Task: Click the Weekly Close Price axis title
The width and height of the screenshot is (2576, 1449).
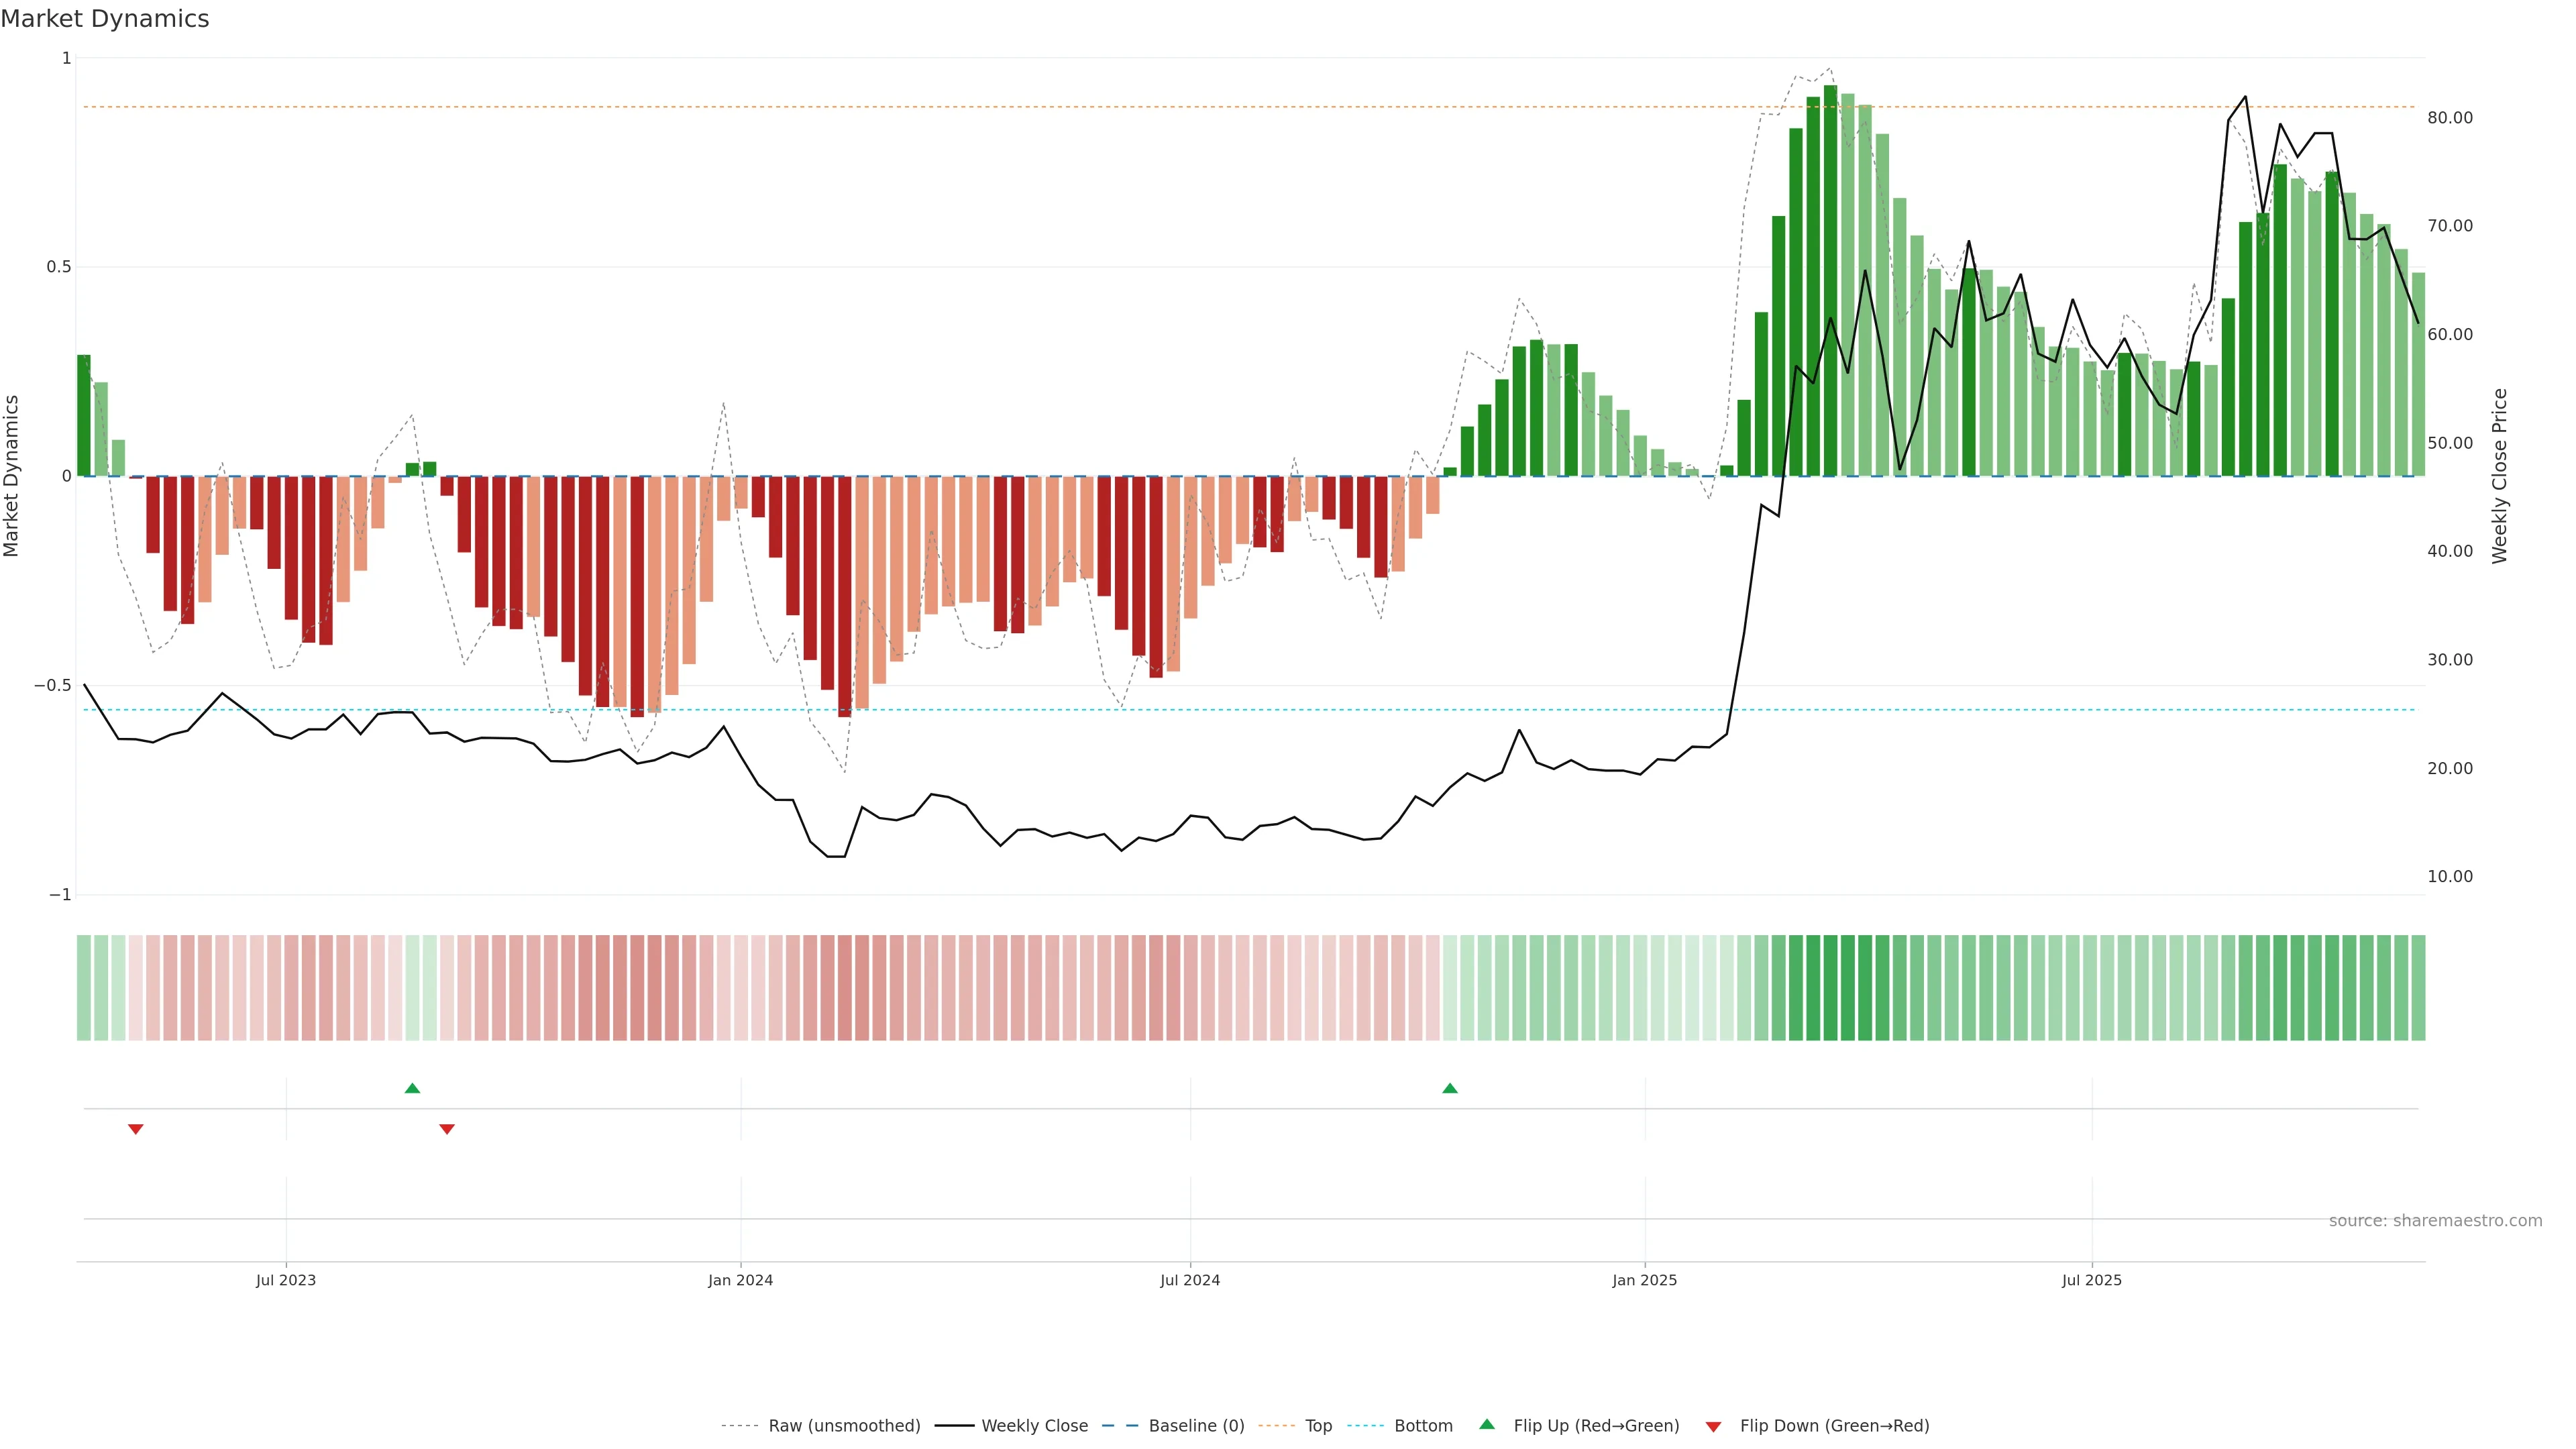Action: click(x=2499, y=476)
